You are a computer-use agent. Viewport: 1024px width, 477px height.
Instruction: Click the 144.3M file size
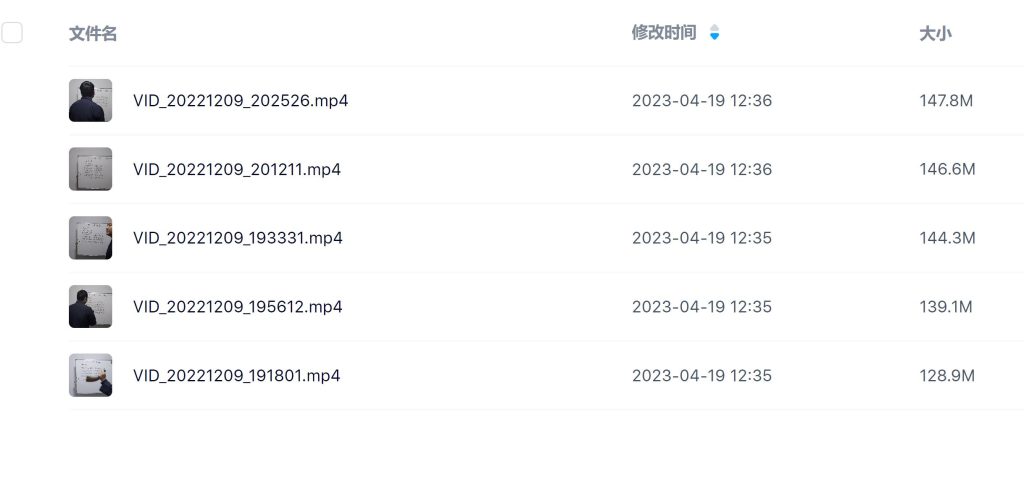pos(947,238)
